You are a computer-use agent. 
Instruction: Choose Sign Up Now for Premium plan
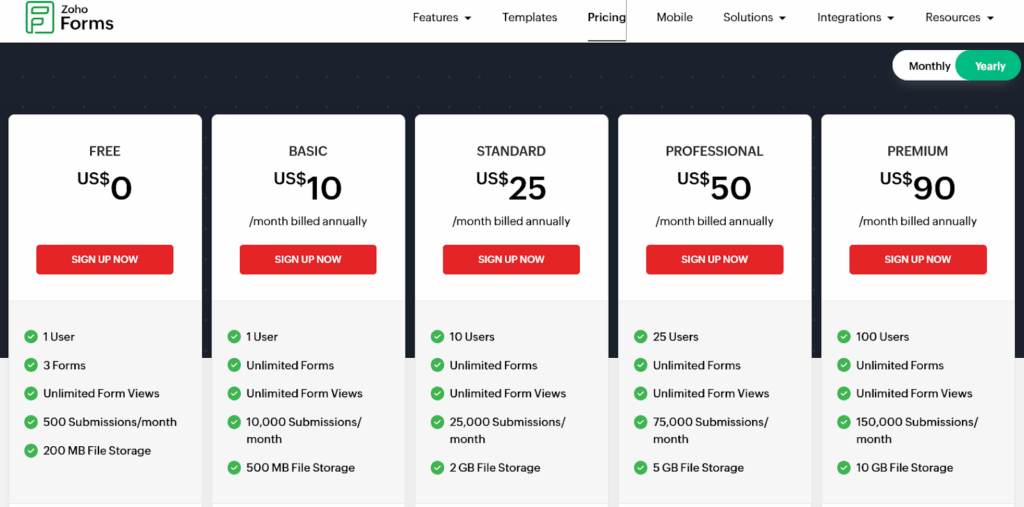[x=917, y=260]
